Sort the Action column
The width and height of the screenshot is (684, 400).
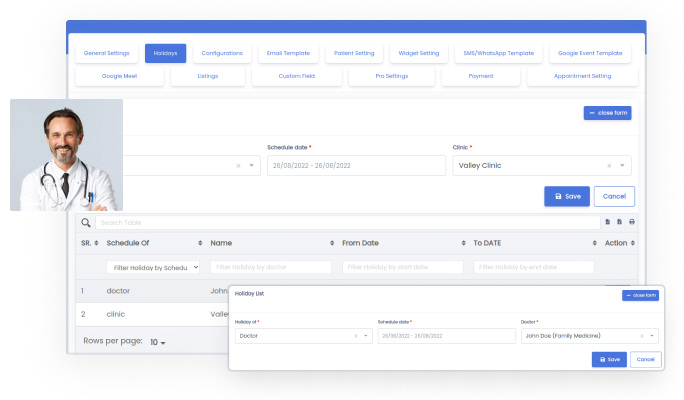633,243
